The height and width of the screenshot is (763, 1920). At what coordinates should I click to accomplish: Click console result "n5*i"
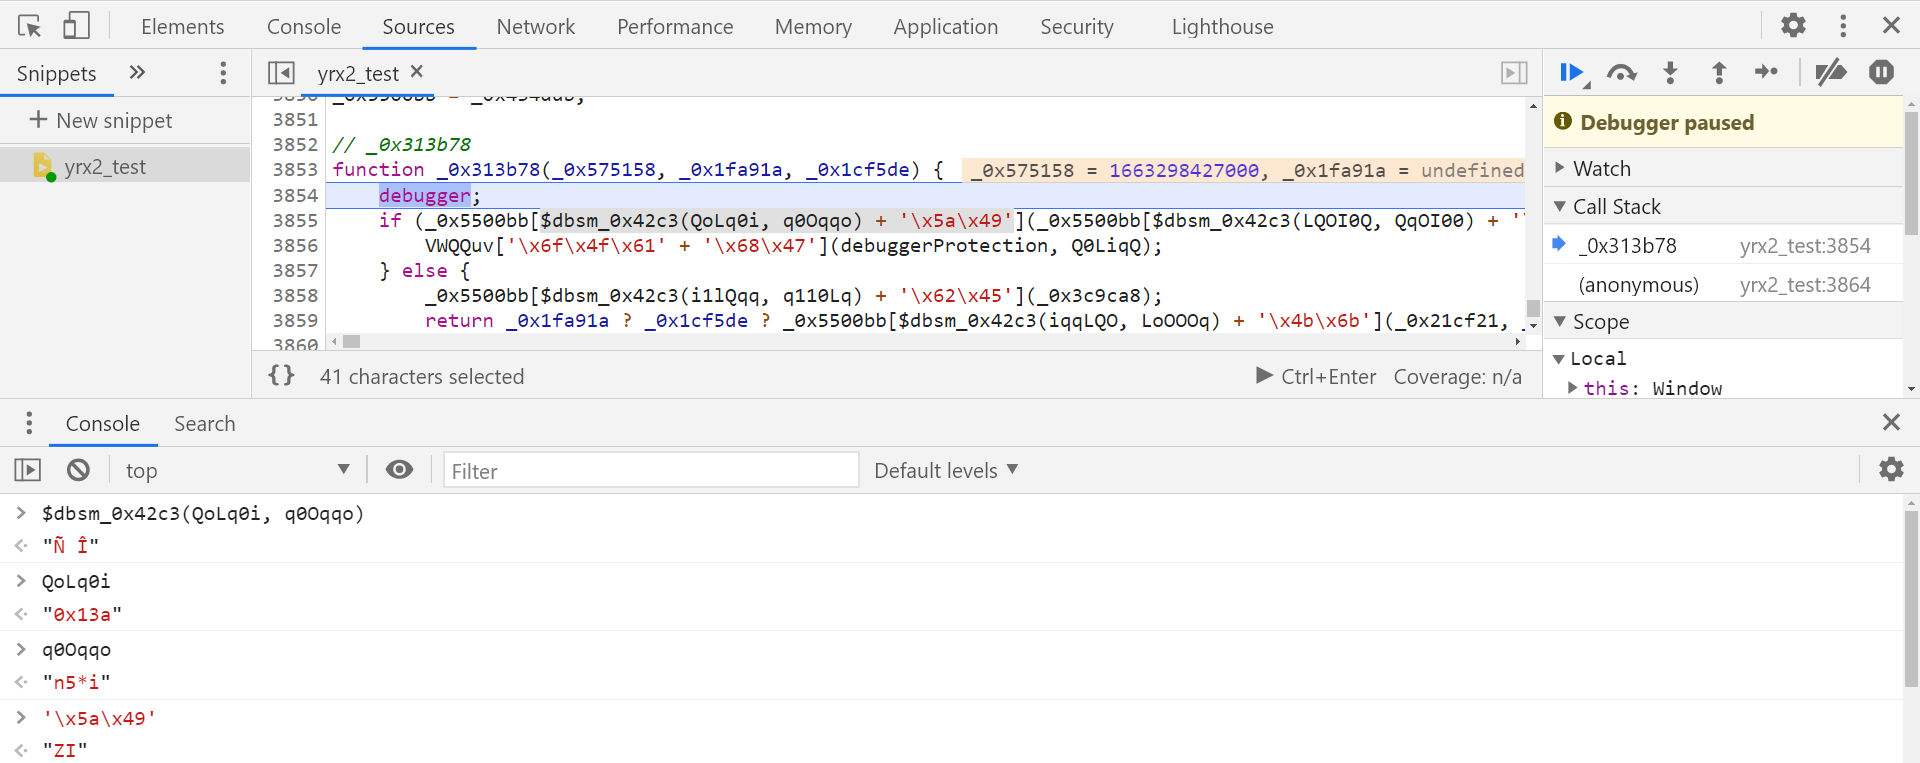click(x=76, y=682)
